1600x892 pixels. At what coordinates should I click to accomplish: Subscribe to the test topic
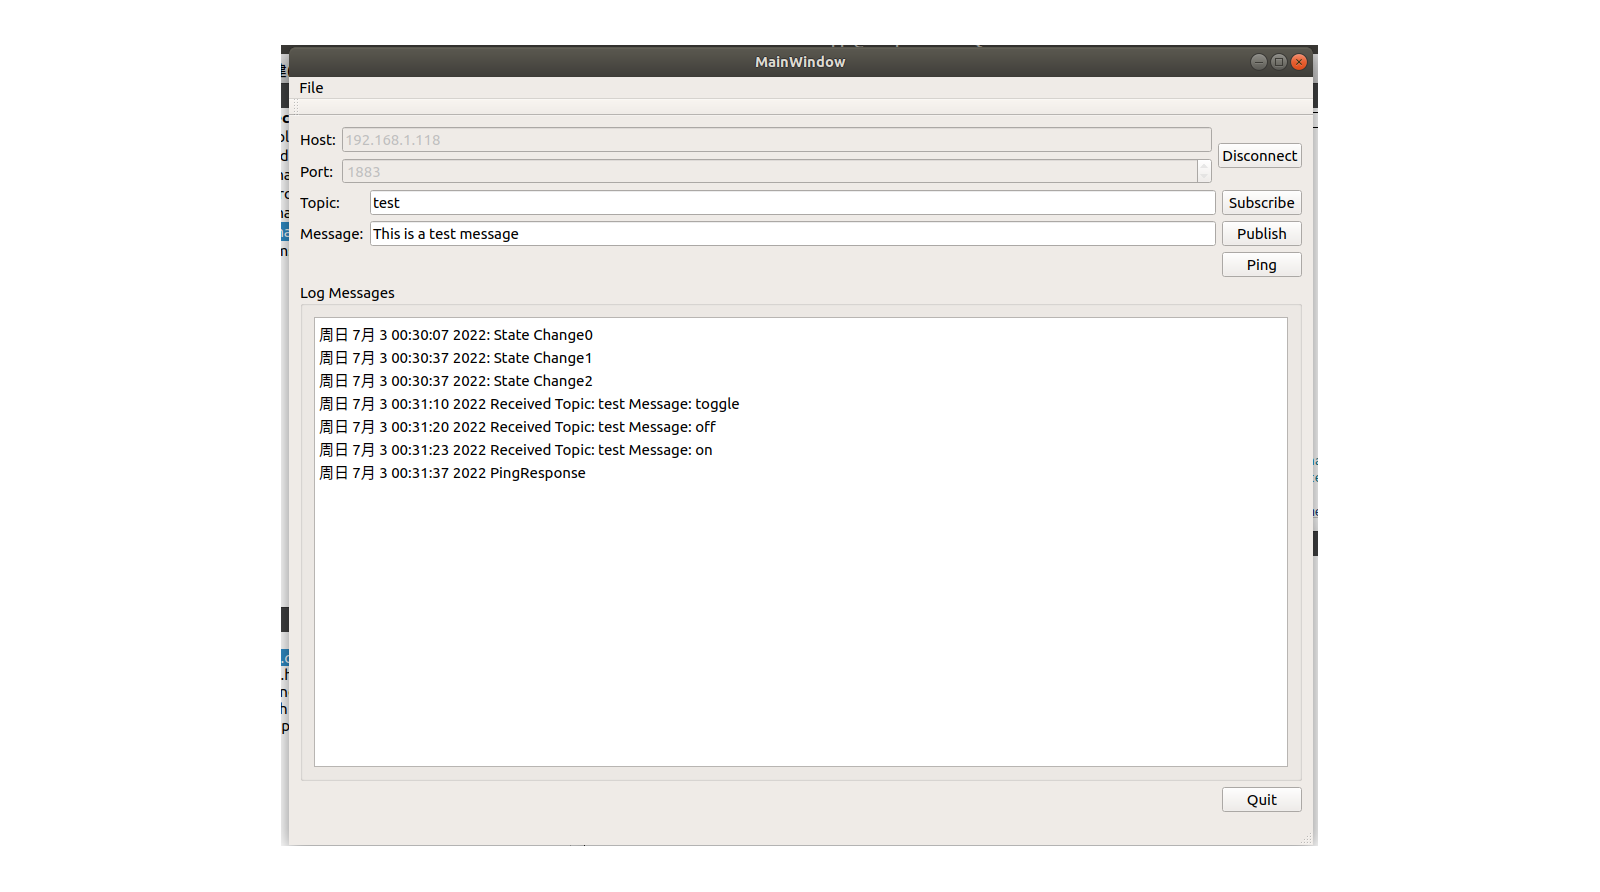pos(1261,203)
